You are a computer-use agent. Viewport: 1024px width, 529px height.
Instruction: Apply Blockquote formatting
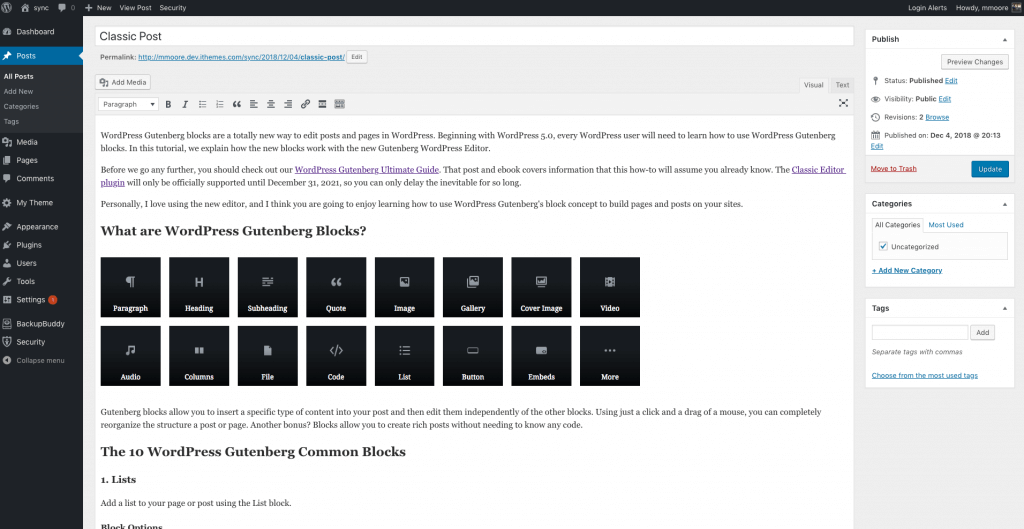pos(236,104)
